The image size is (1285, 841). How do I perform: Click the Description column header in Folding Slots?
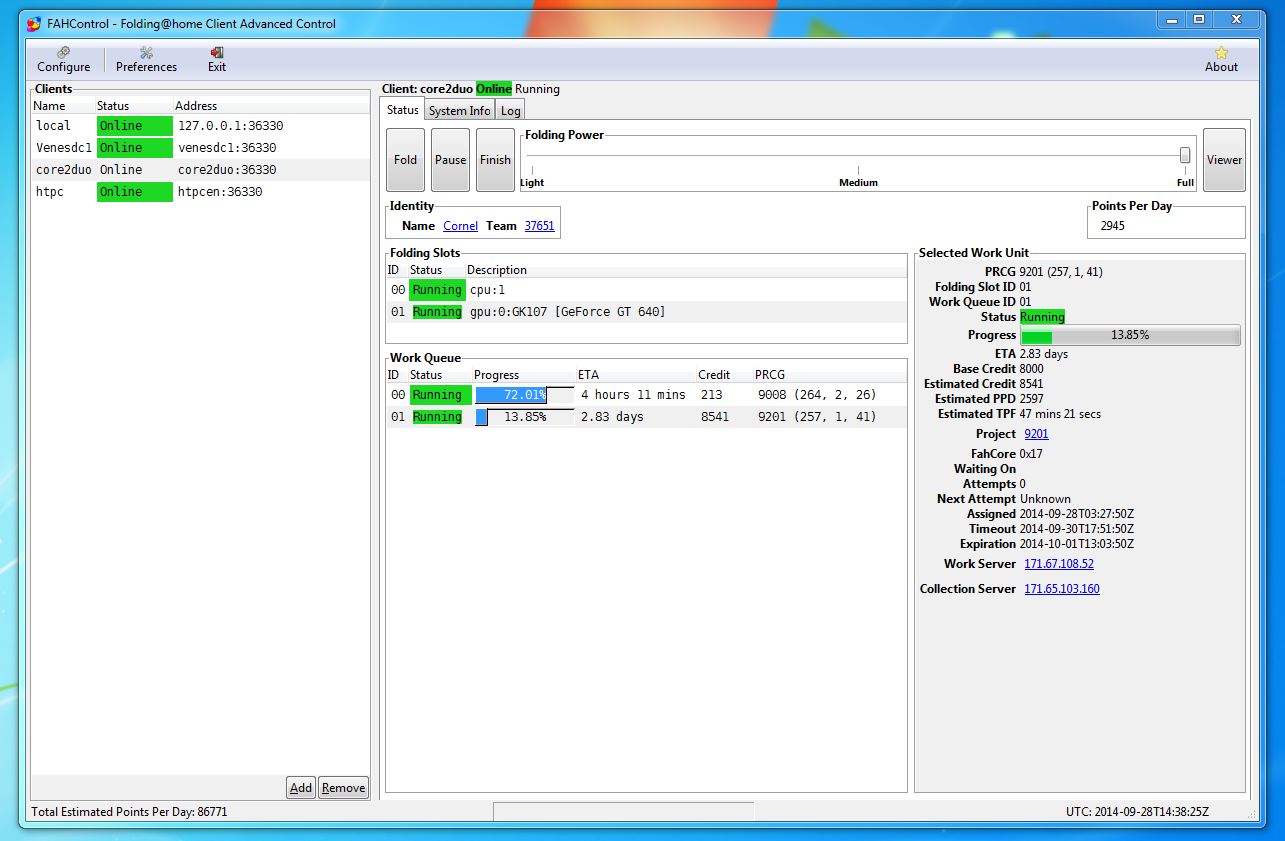click(x=685, y=270)
